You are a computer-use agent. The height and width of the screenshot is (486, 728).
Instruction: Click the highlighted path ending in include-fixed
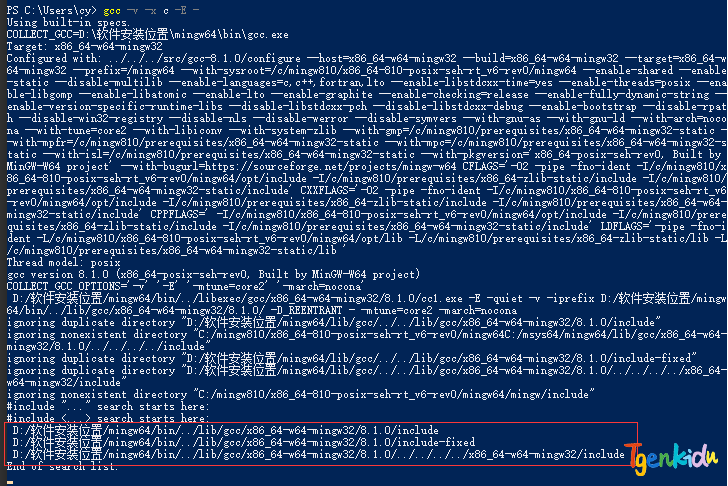[244, 442]
